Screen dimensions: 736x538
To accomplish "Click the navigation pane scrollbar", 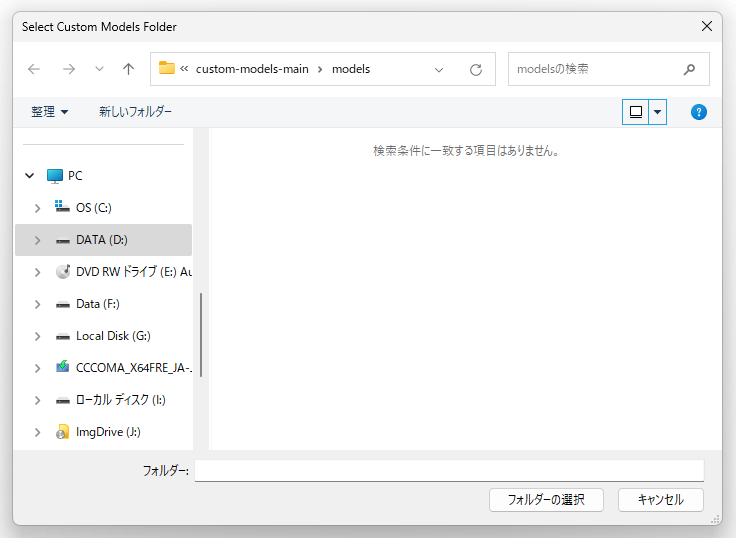I will 201,335.
